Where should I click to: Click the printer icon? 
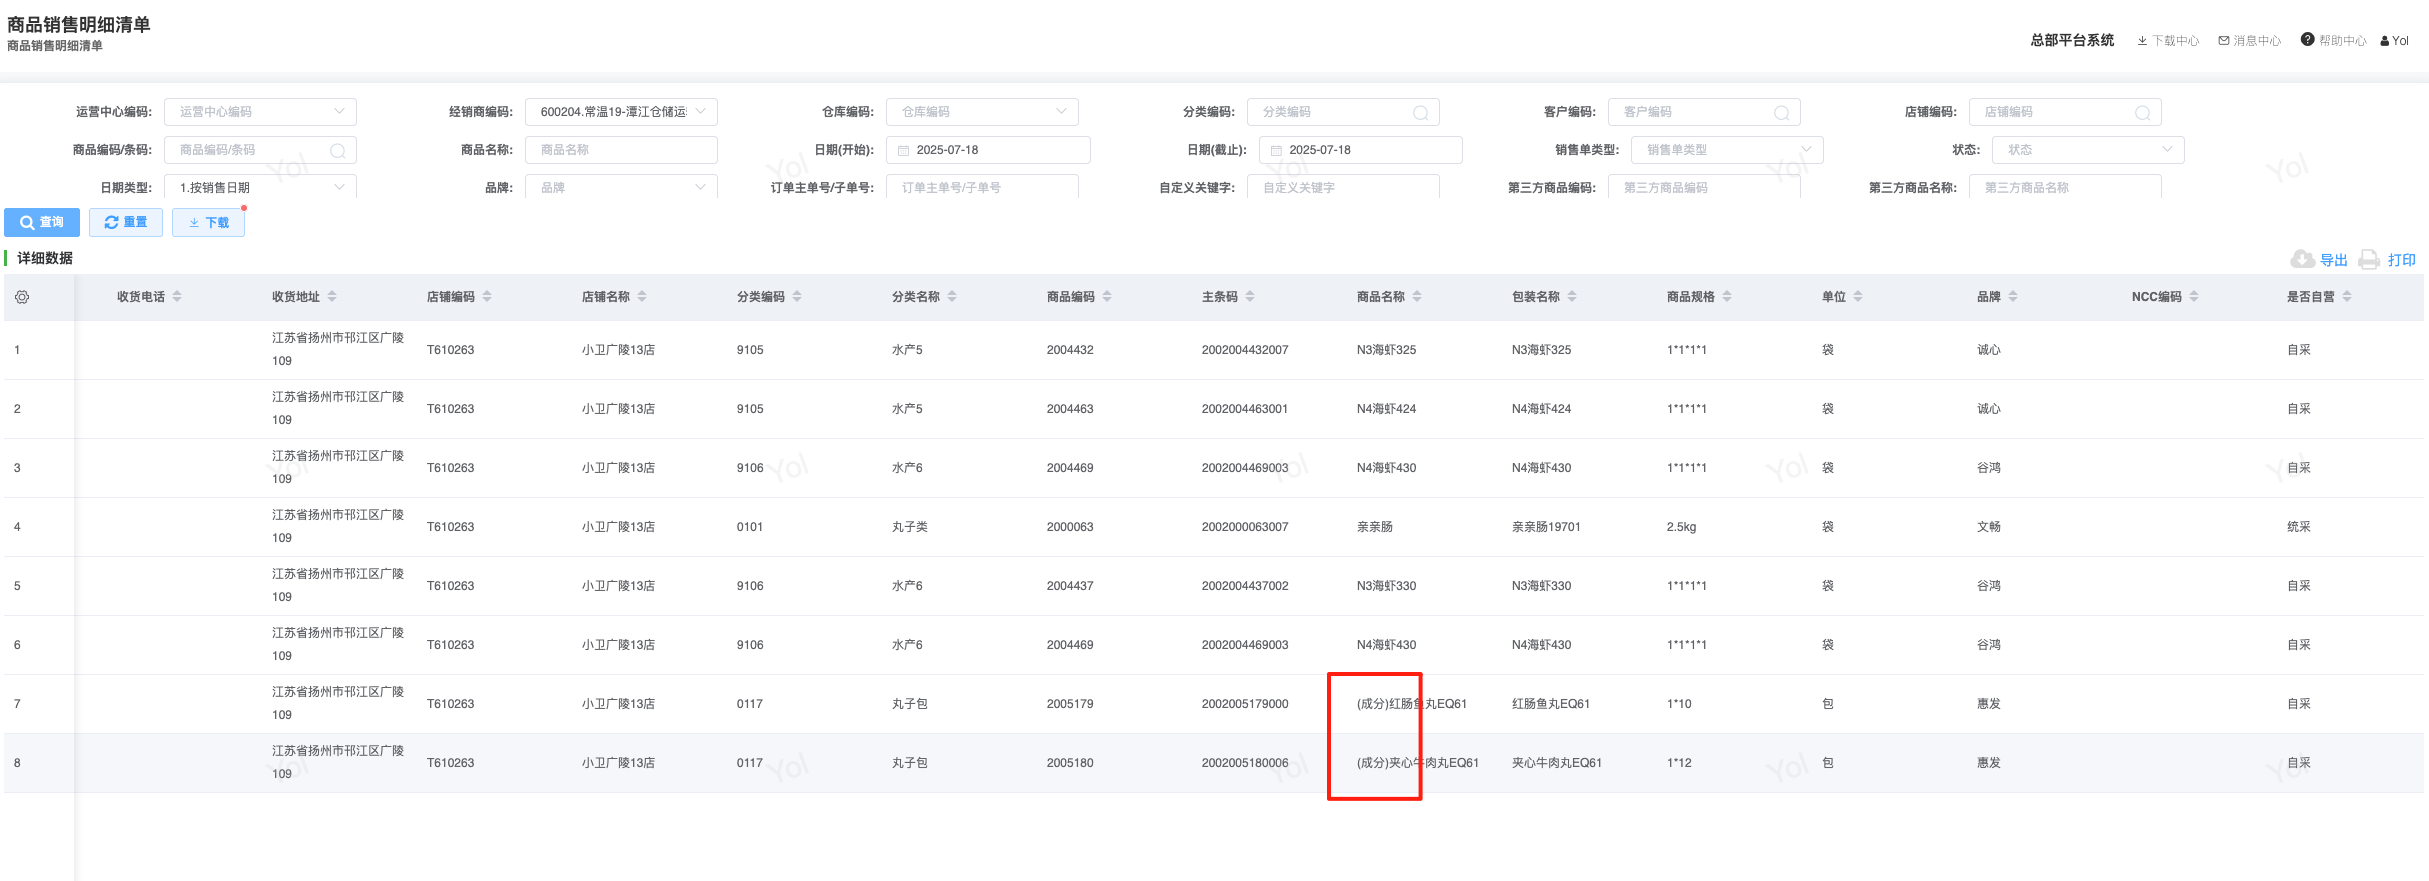2369,260
